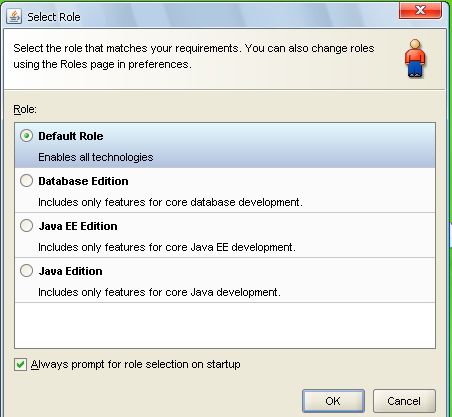Click the Java Edition title text
This screenshot has height=417, width=452.
(x=70, y=271)
